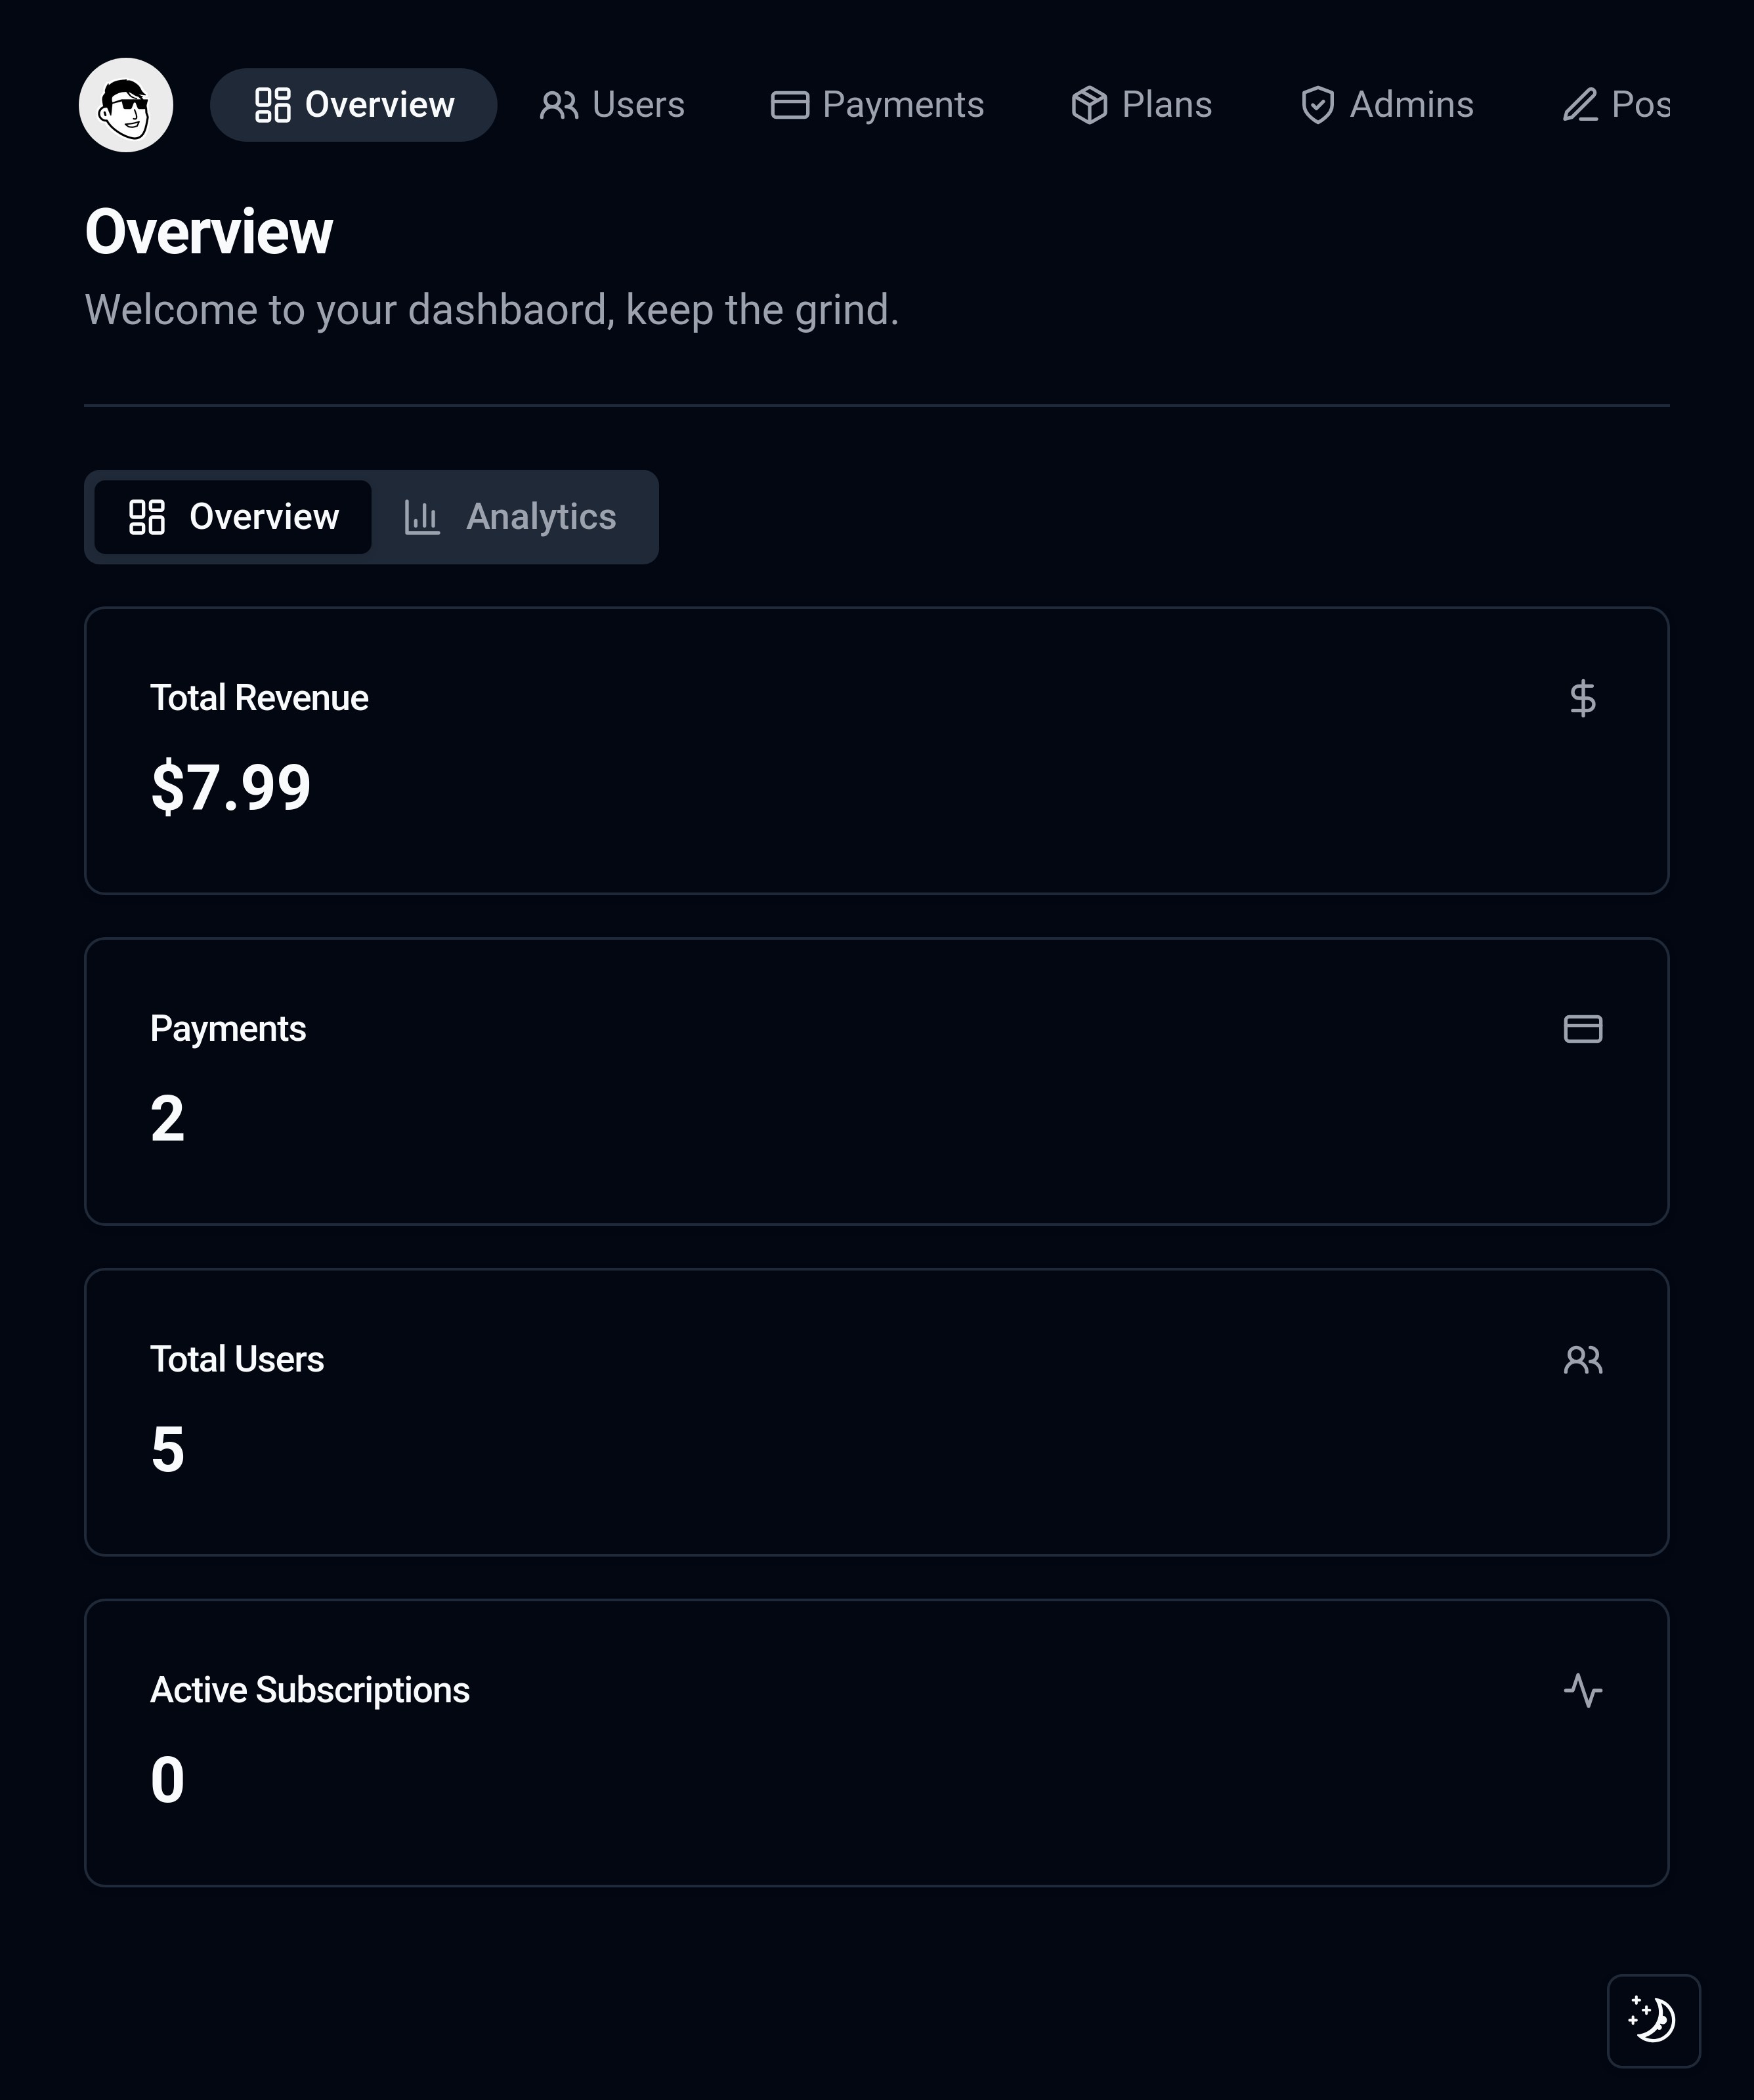Click the bar chart icon beside Analytics
The image size is (1754, 2100).
point(421,517)
